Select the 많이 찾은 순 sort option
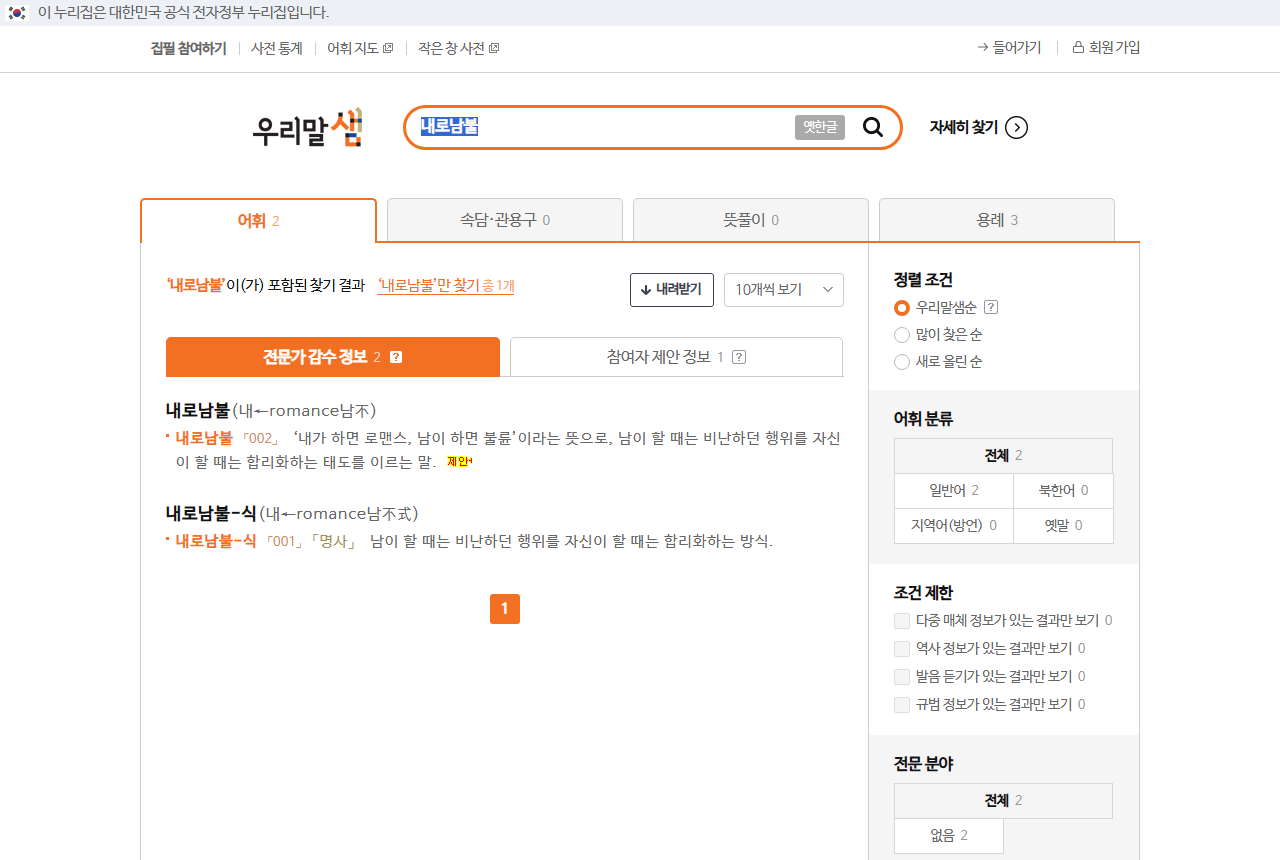 click(x=902, y=335)
